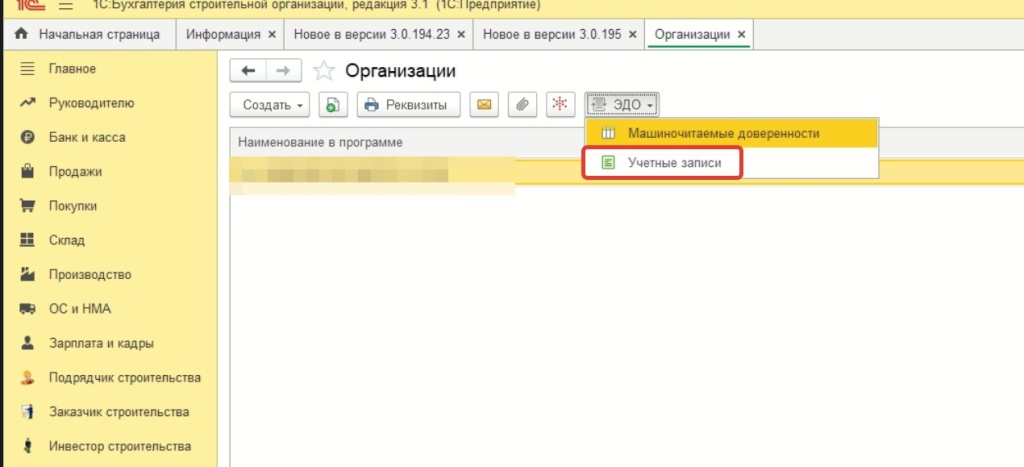Click the Реквизиты button
The width and height of the screenshot is (1024, 467).
pos(408,104)
